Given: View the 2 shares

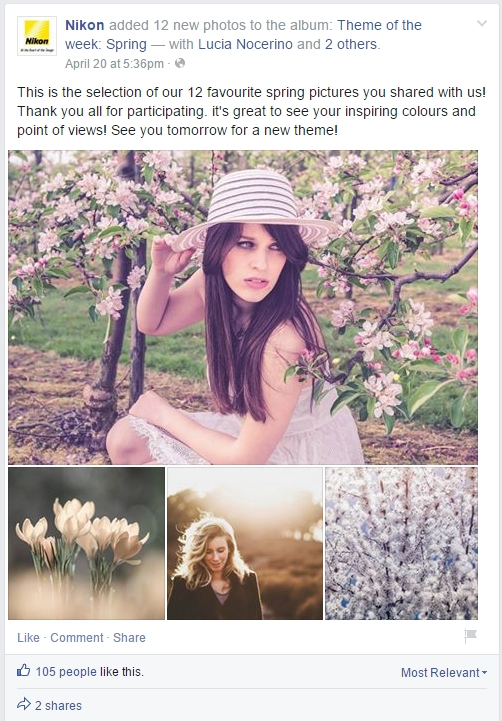Looking at the screenshot, I should click(58, 705).
